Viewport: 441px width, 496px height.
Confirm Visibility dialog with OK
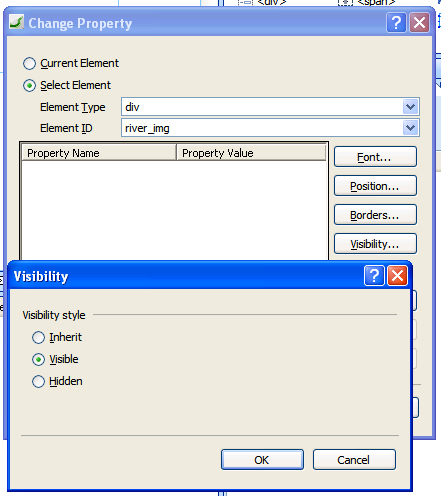coord(262,460)
